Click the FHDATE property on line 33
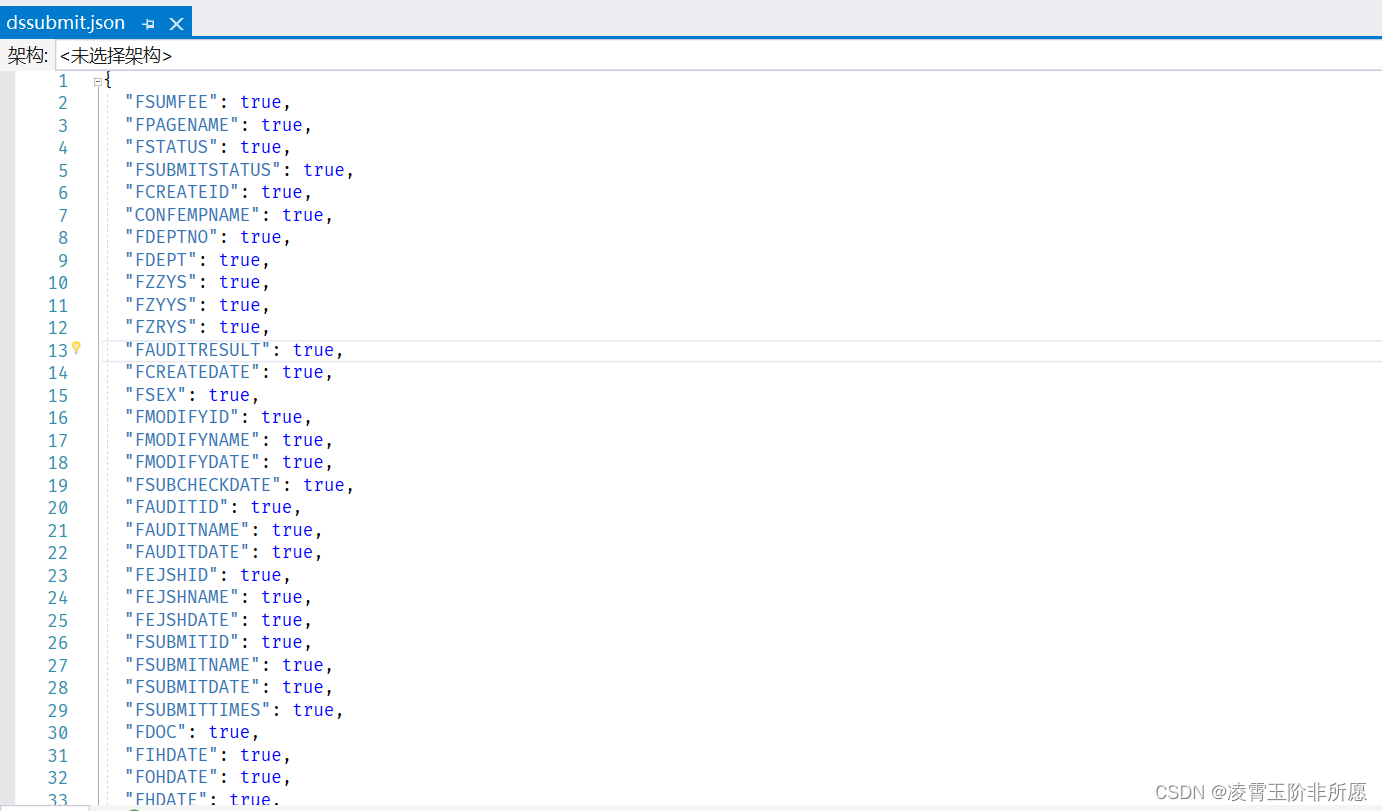The height and width of the screenshot is (811, 1382). pyautogui.click(x=161, y=799)
